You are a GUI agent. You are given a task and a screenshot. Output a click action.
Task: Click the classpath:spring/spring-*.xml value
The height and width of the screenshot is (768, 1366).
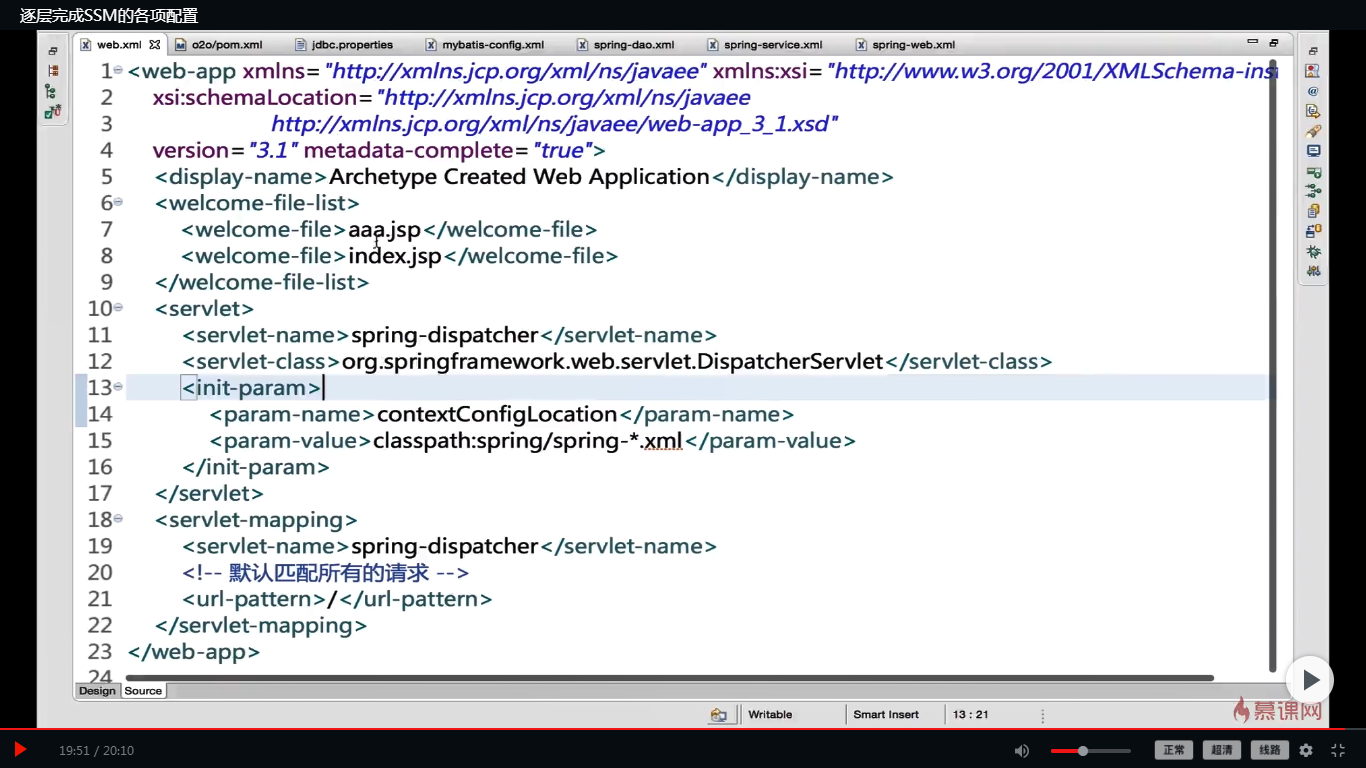coord(529,441)
